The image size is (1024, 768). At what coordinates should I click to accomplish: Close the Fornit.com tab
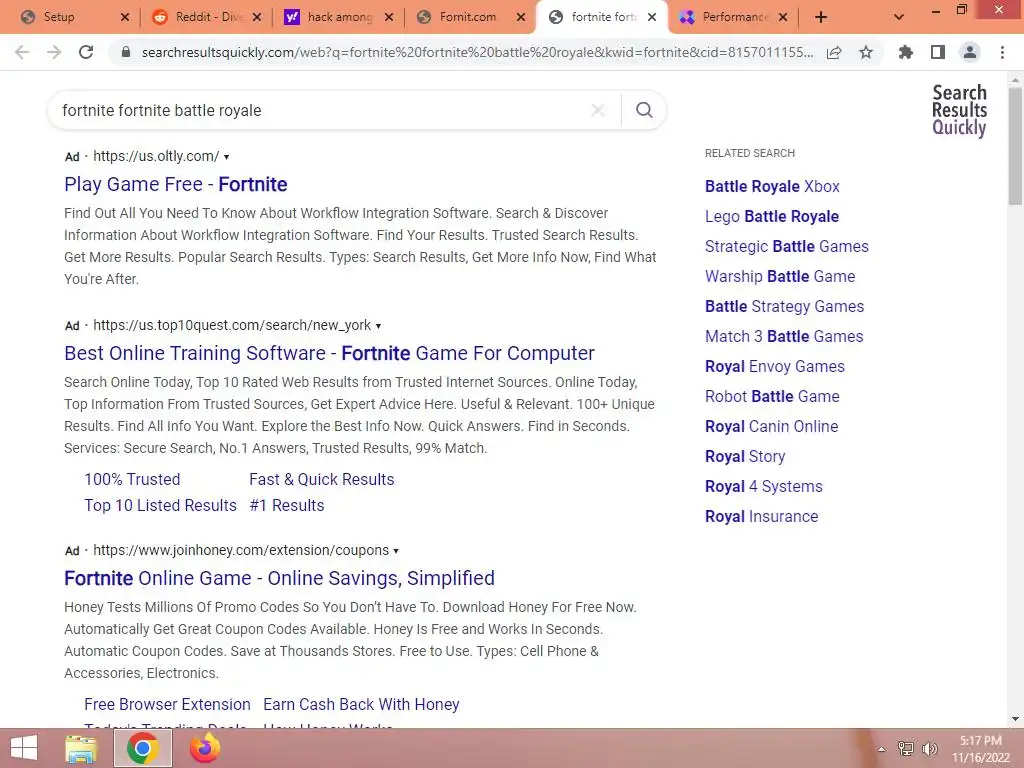[520, 18]
